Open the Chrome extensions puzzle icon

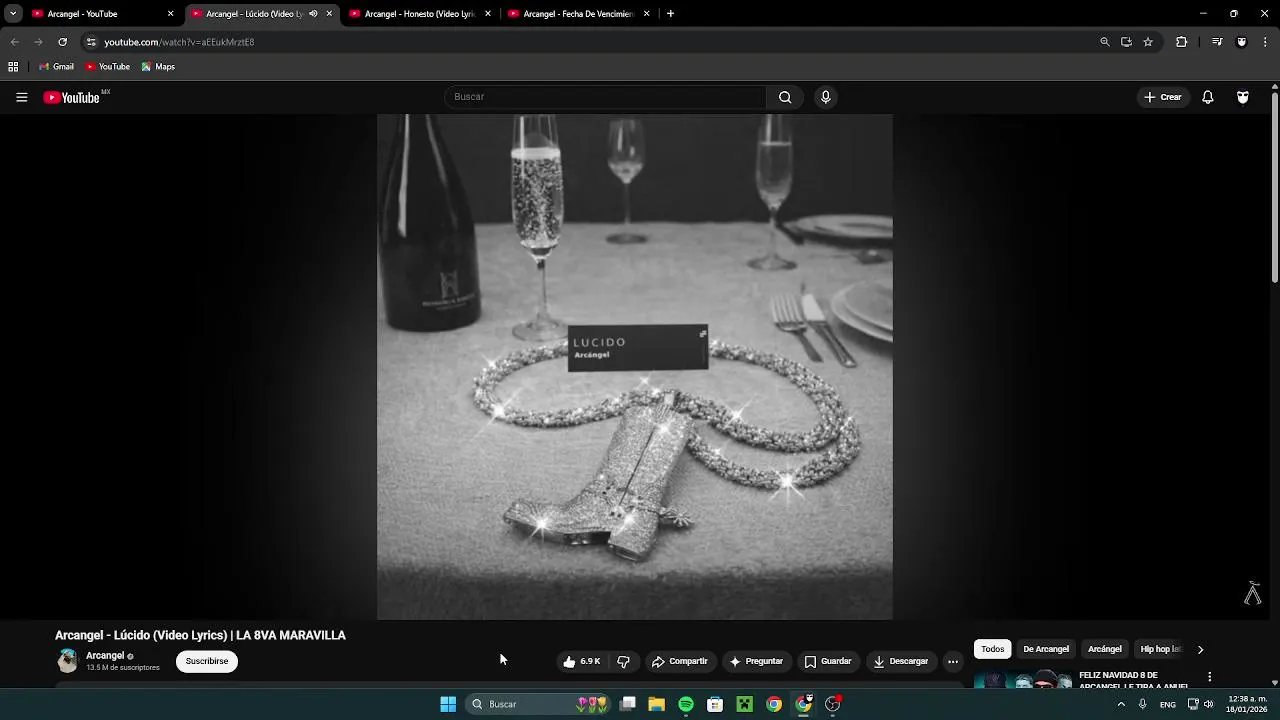(x=1181, y=42)
